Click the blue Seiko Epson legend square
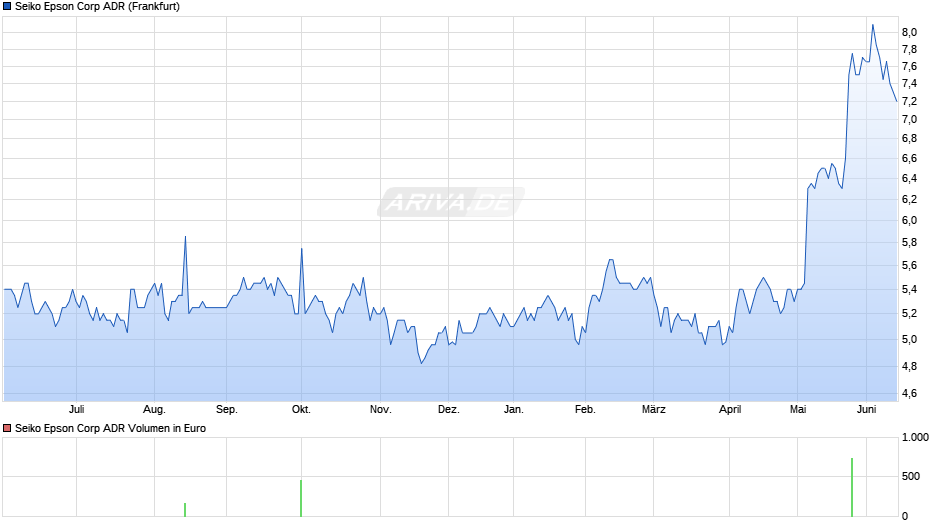The image size is (940, 526). (x=7, y=7)
